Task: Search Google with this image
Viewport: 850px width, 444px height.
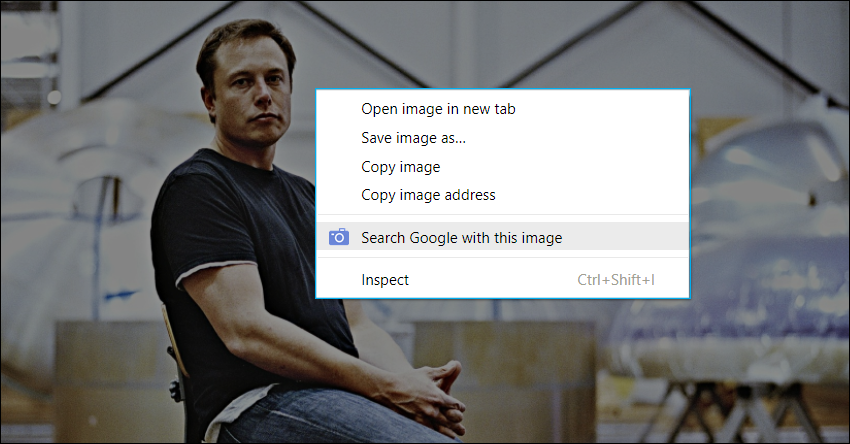Action: point(461,238)
